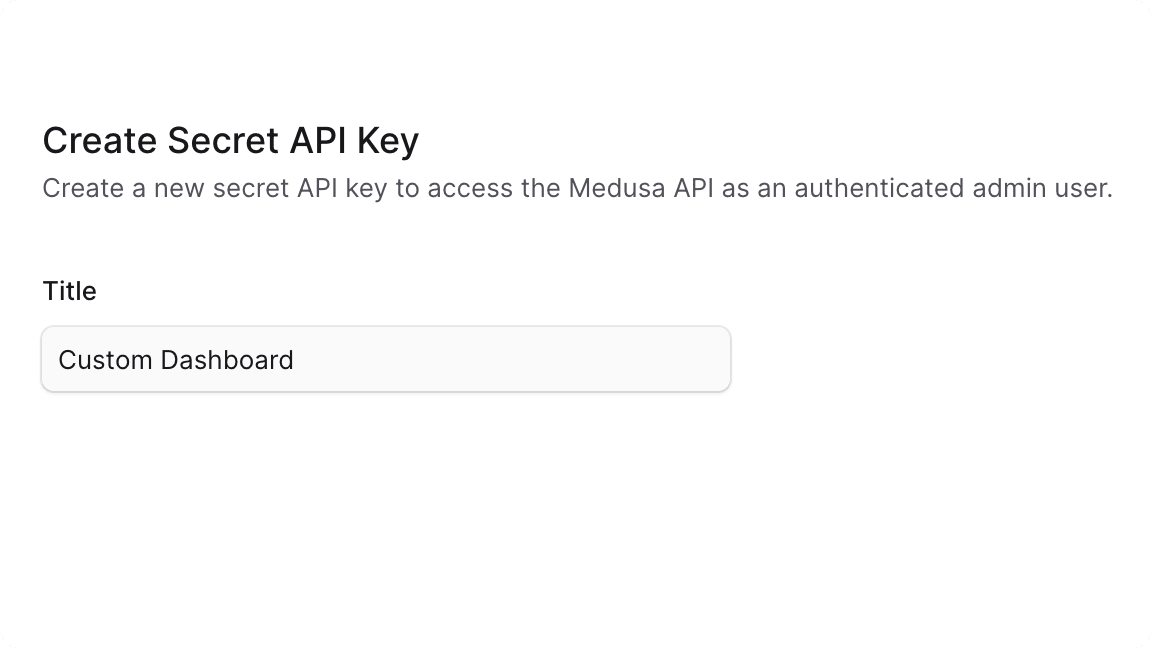The height and width of the screenshot is (648, 1152).
Task: Click inside the Custom Dashboard text box
Action: pyautogui.click(x=385, y=358)
